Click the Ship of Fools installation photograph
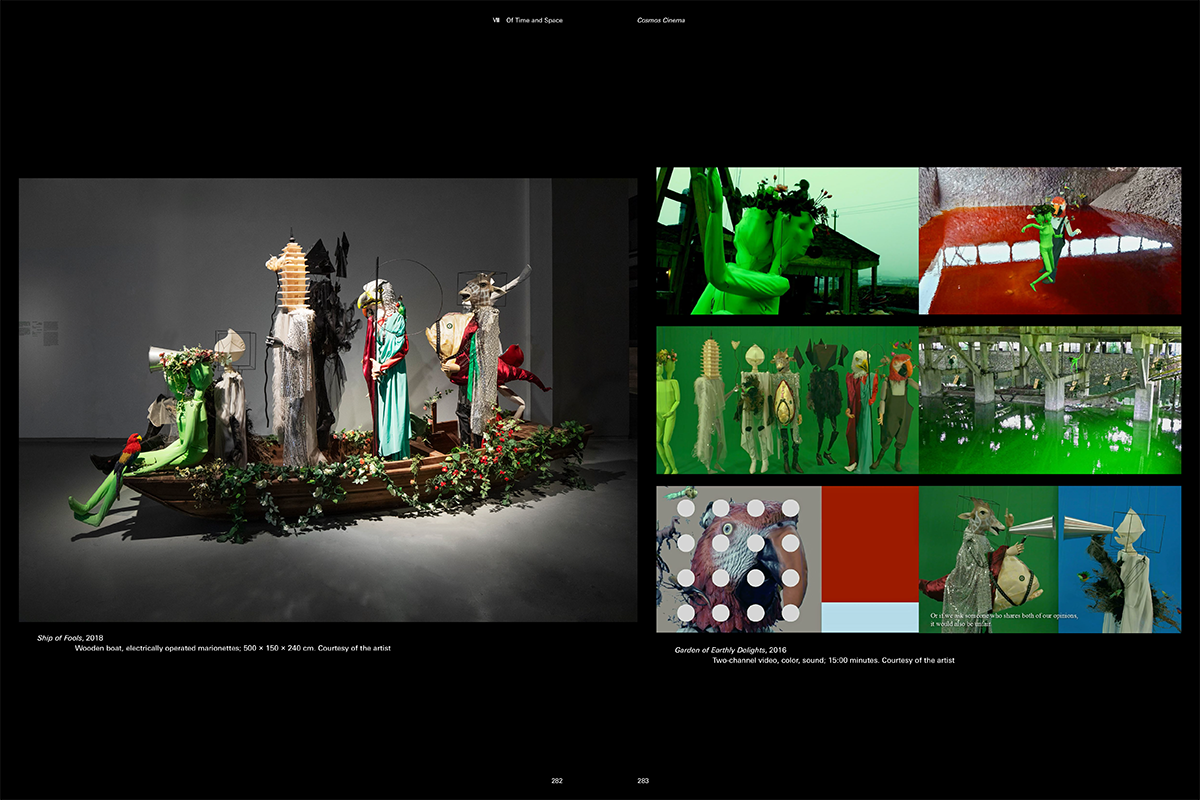1200x800 pixels. pyautogui.click(x=328, y=400)
